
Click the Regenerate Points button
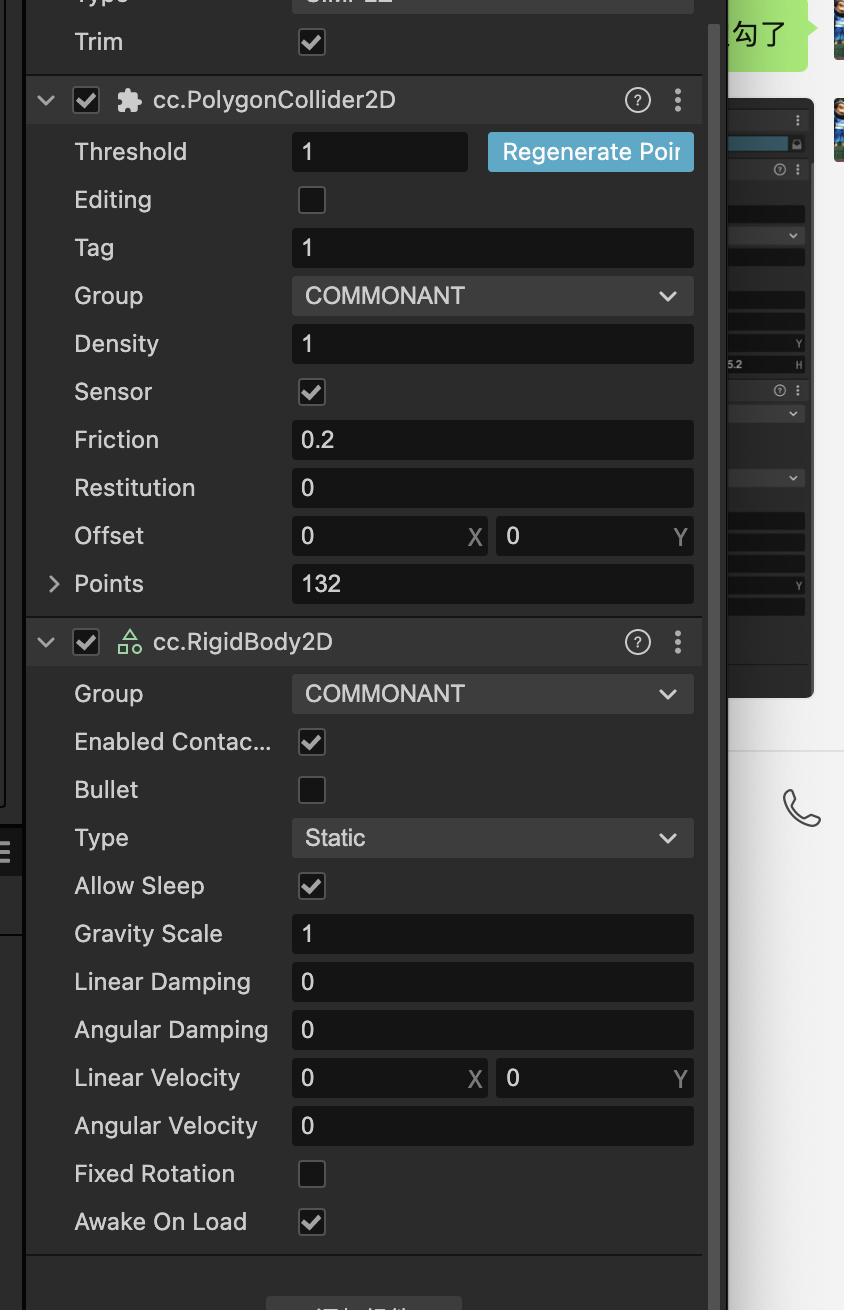(590, 152)
